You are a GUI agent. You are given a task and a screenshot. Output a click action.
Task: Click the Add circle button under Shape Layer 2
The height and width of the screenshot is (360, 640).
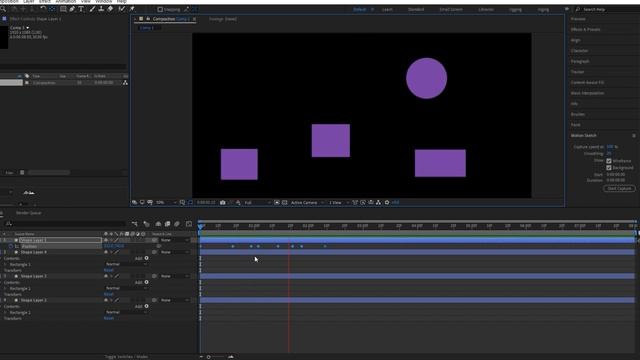[x=147, y=307]
